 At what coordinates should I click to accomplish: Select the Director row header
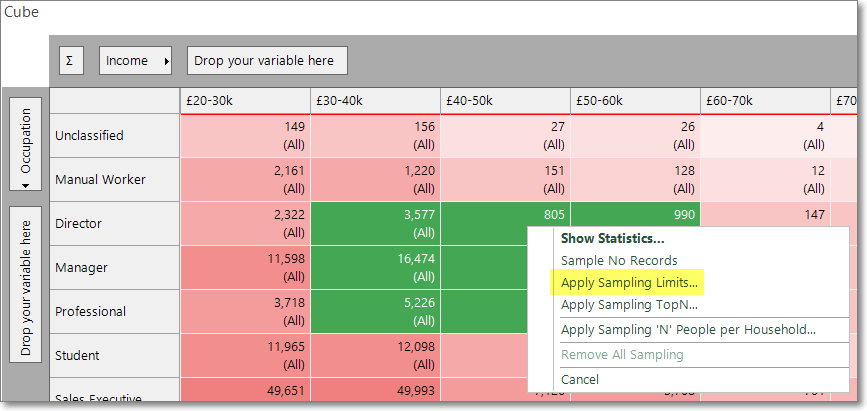click(x=114, y=223)
